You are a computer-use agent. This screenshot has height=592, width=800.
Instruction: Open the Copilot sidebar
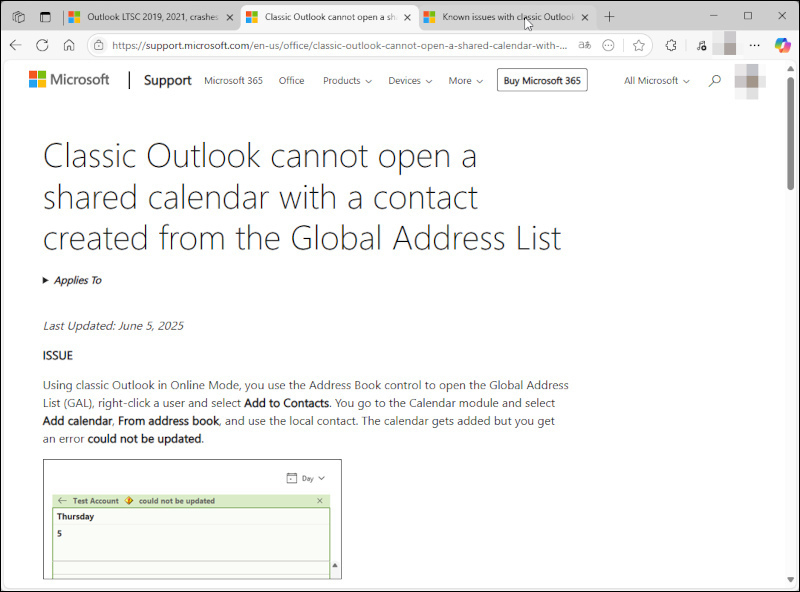tap(782, 45)
